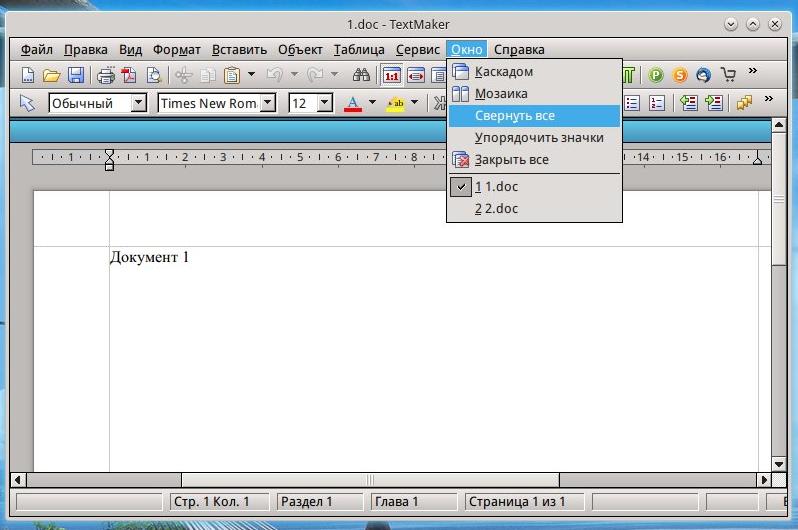This screenshot has width=798, height=530.
Task: Choose Мозаика from the Окно menu
Action: pos(534,94)
